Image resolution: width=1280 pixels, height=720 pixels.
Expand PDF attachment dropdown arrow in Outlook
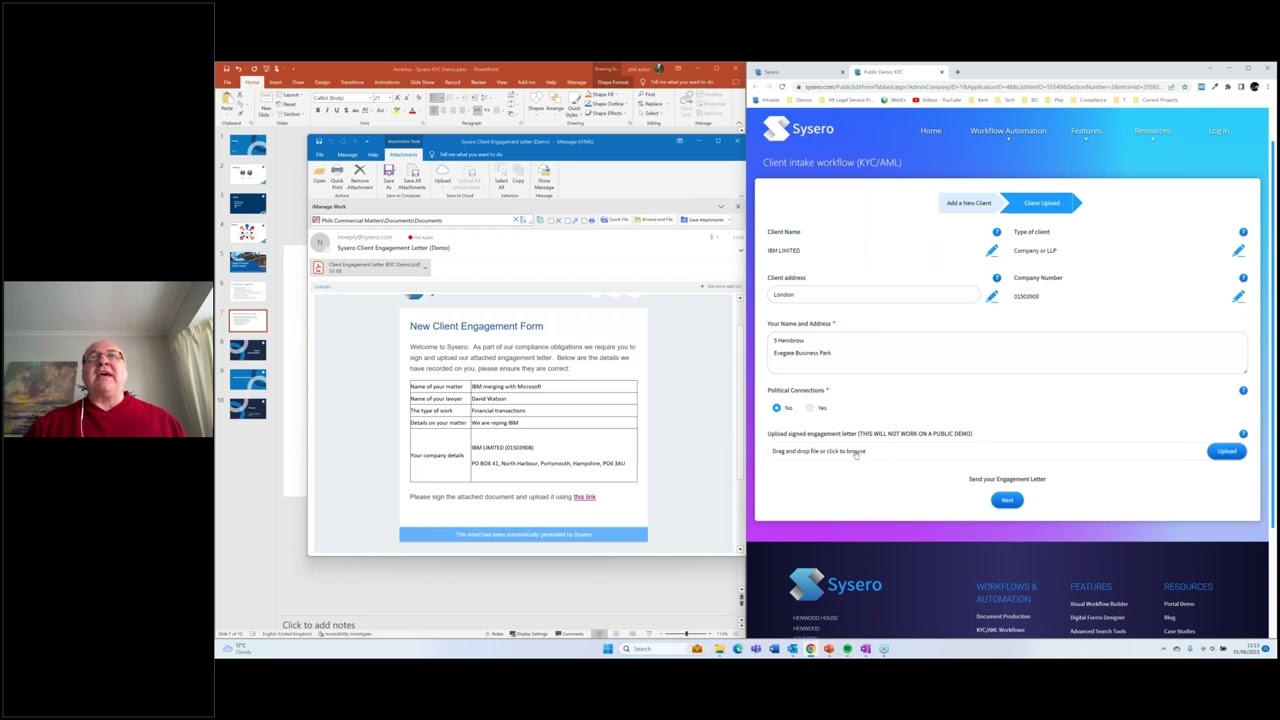(x=425, y=267)
